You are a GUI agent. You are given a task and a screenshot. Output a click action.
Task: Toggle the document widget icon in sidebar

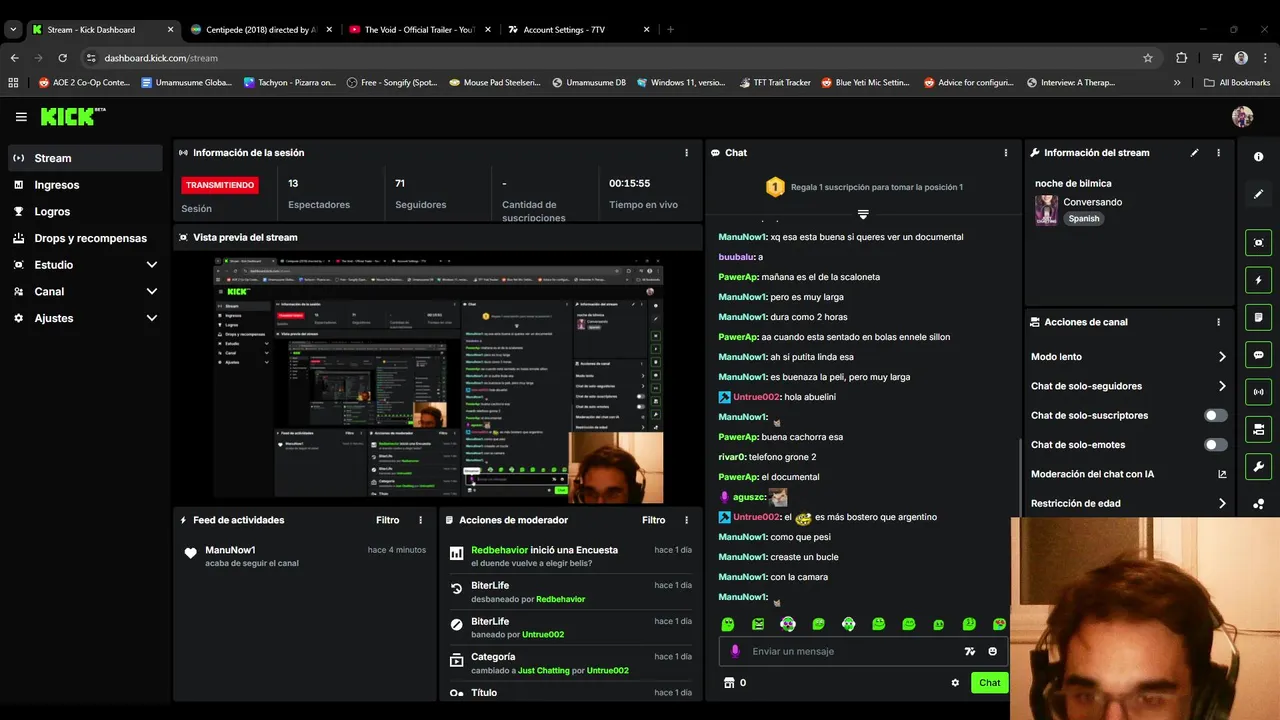tap(1258, 317)
